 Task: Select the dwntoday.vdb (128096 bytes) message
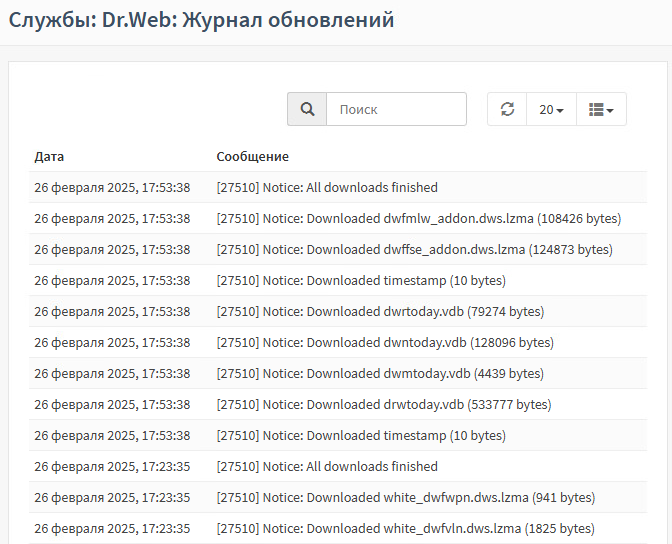pyautogui.click(x=385, y=343)
